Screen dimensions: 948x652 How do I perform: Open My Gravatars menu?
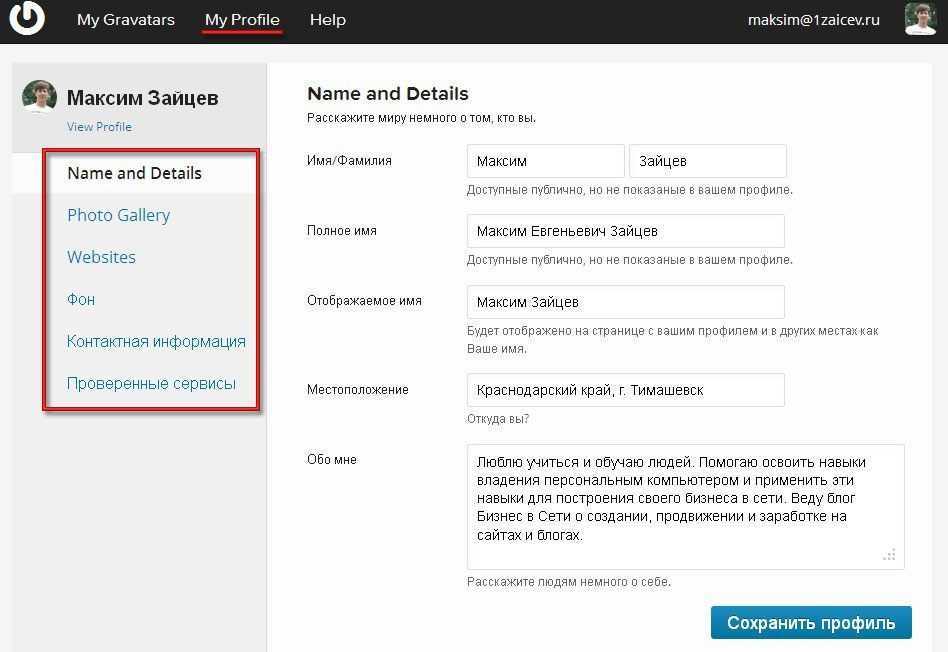(126, 20)
